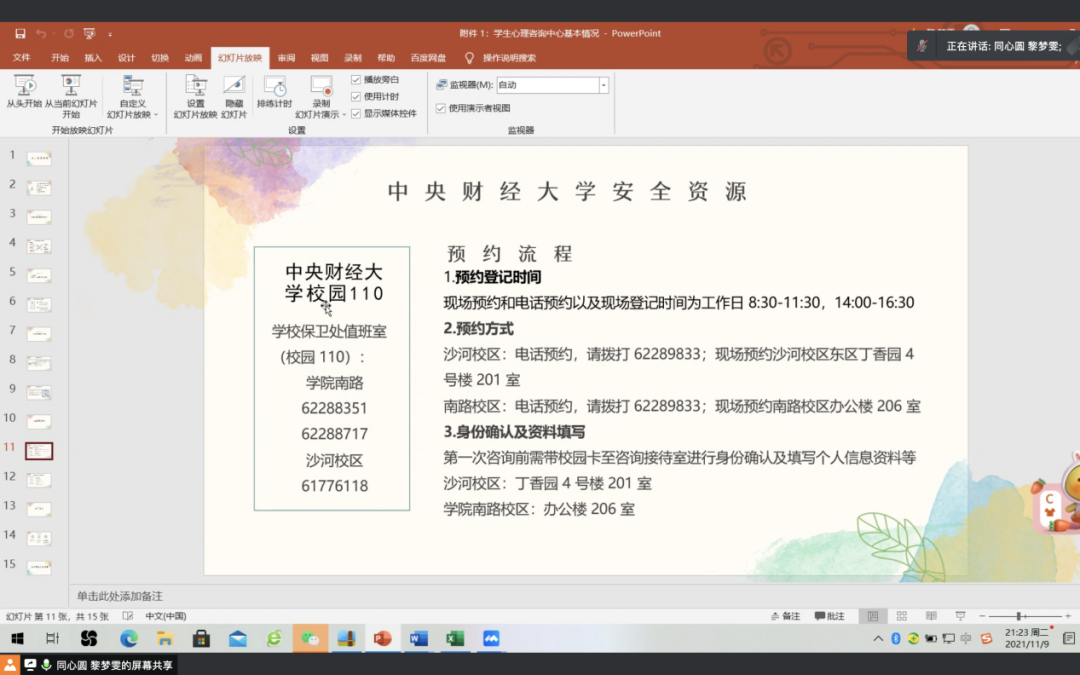Click spell check icon in status bar

click(127, 616)
